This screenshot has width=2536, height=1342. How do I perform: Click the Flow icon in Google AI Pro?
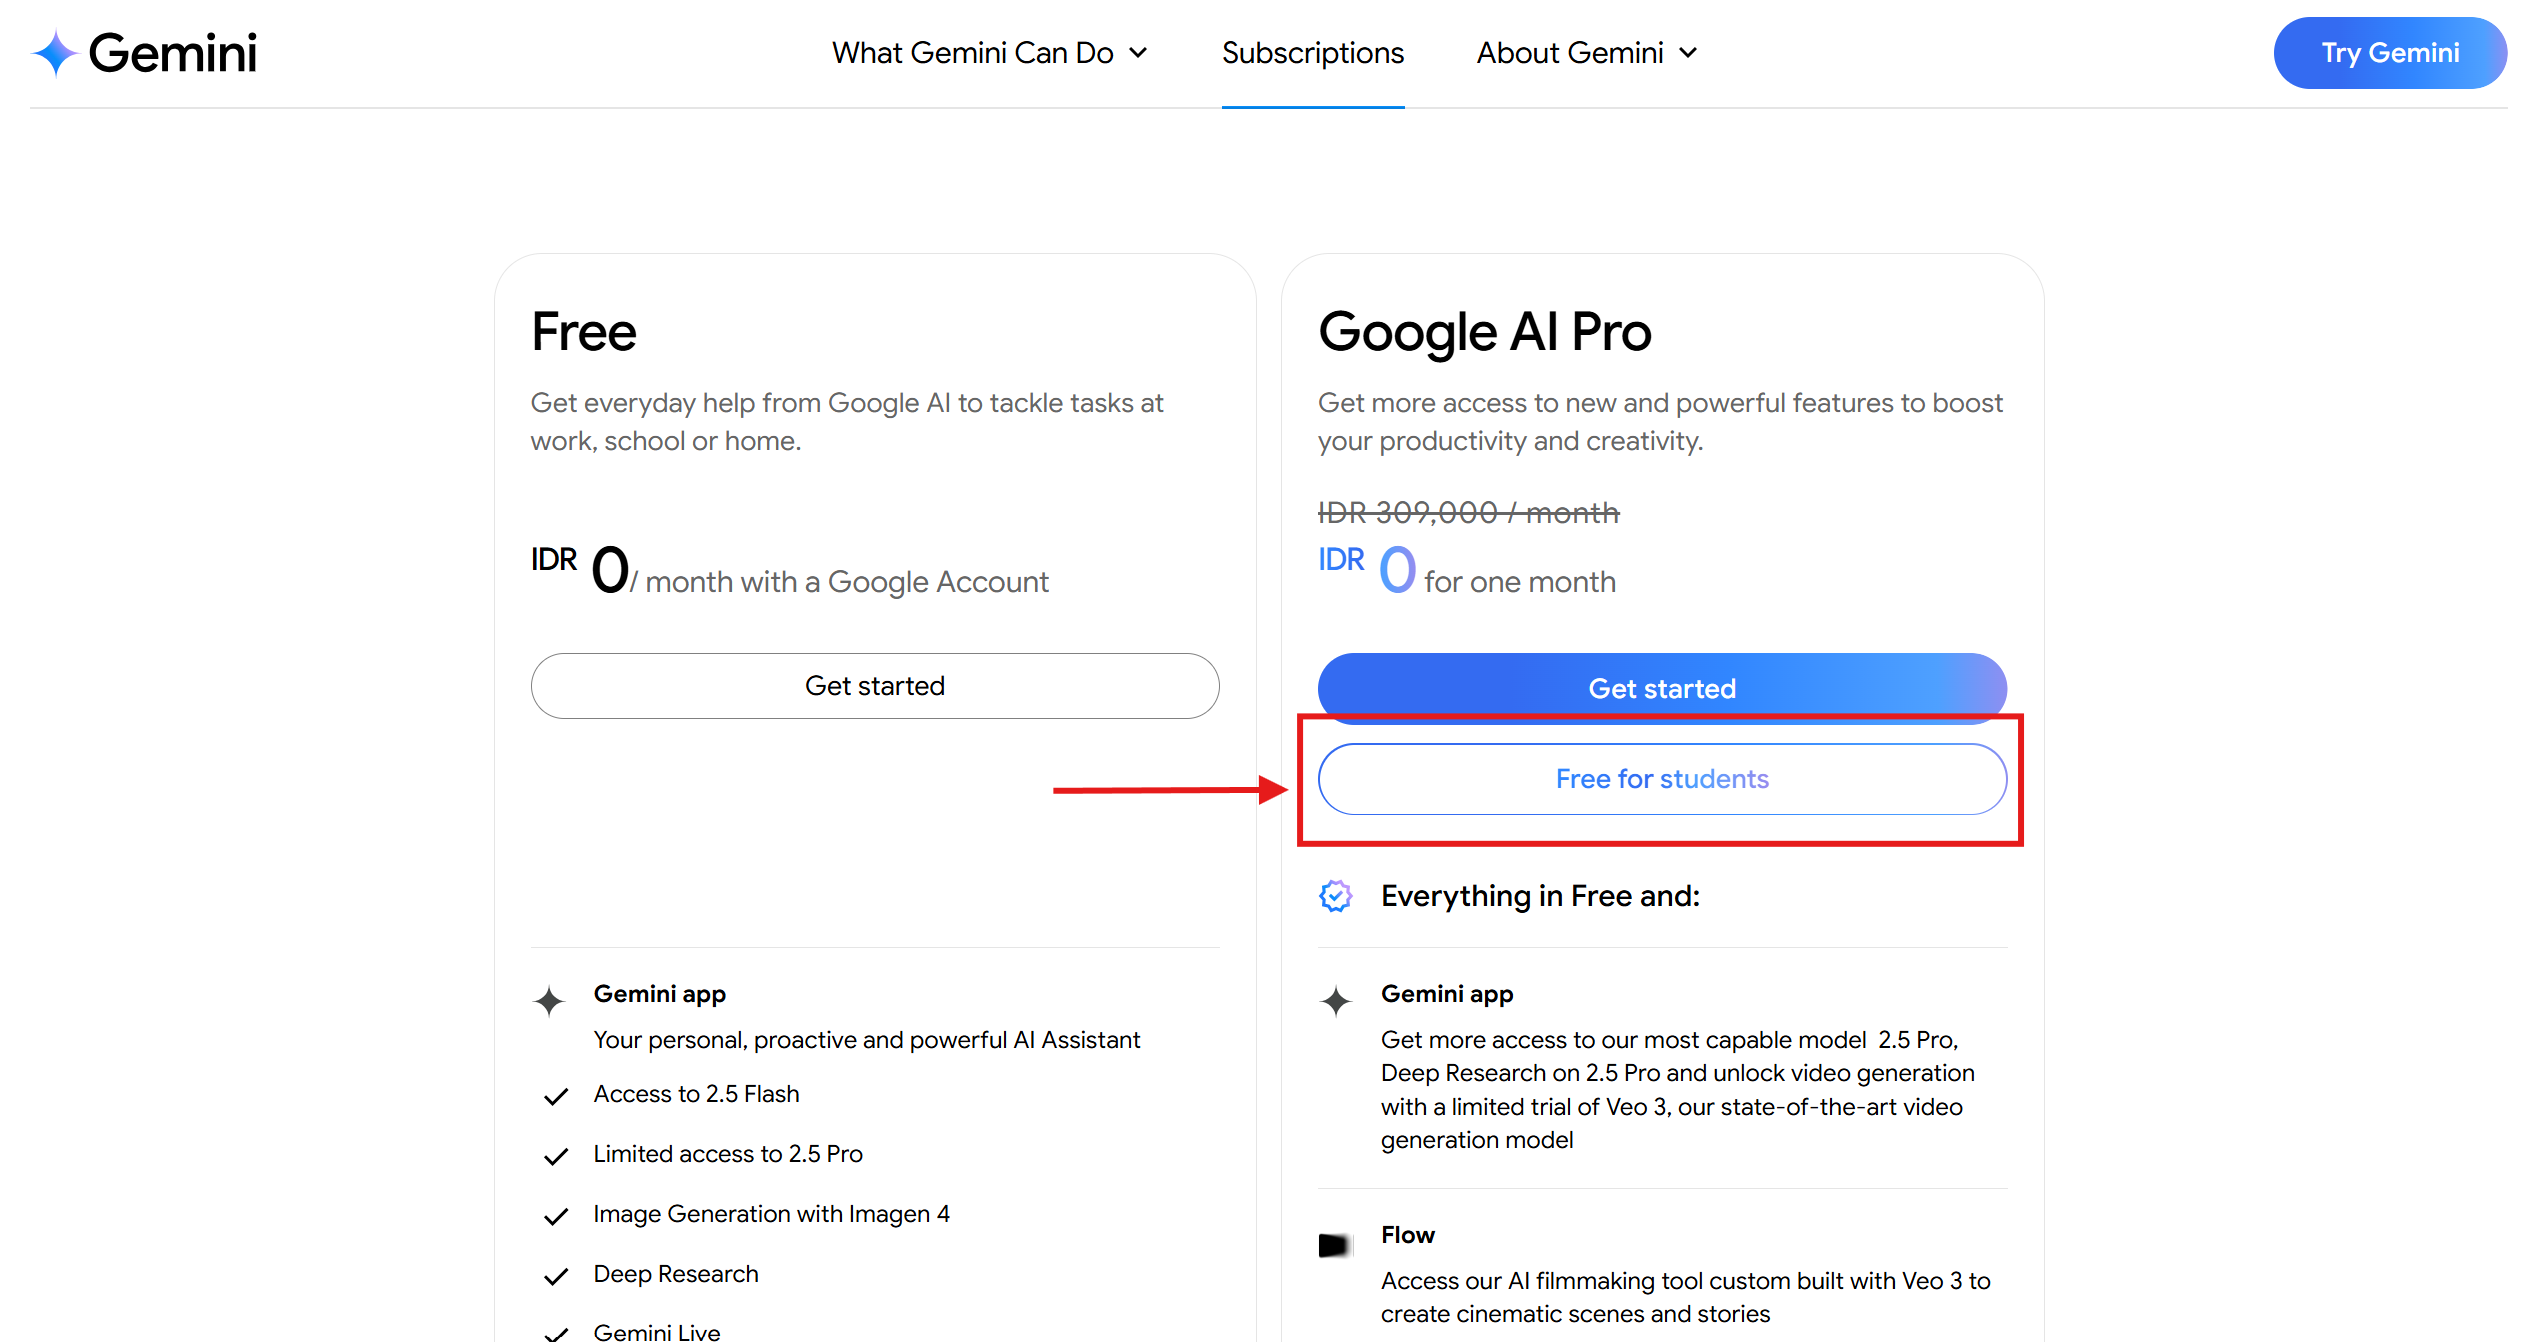click(1334, 1245)
